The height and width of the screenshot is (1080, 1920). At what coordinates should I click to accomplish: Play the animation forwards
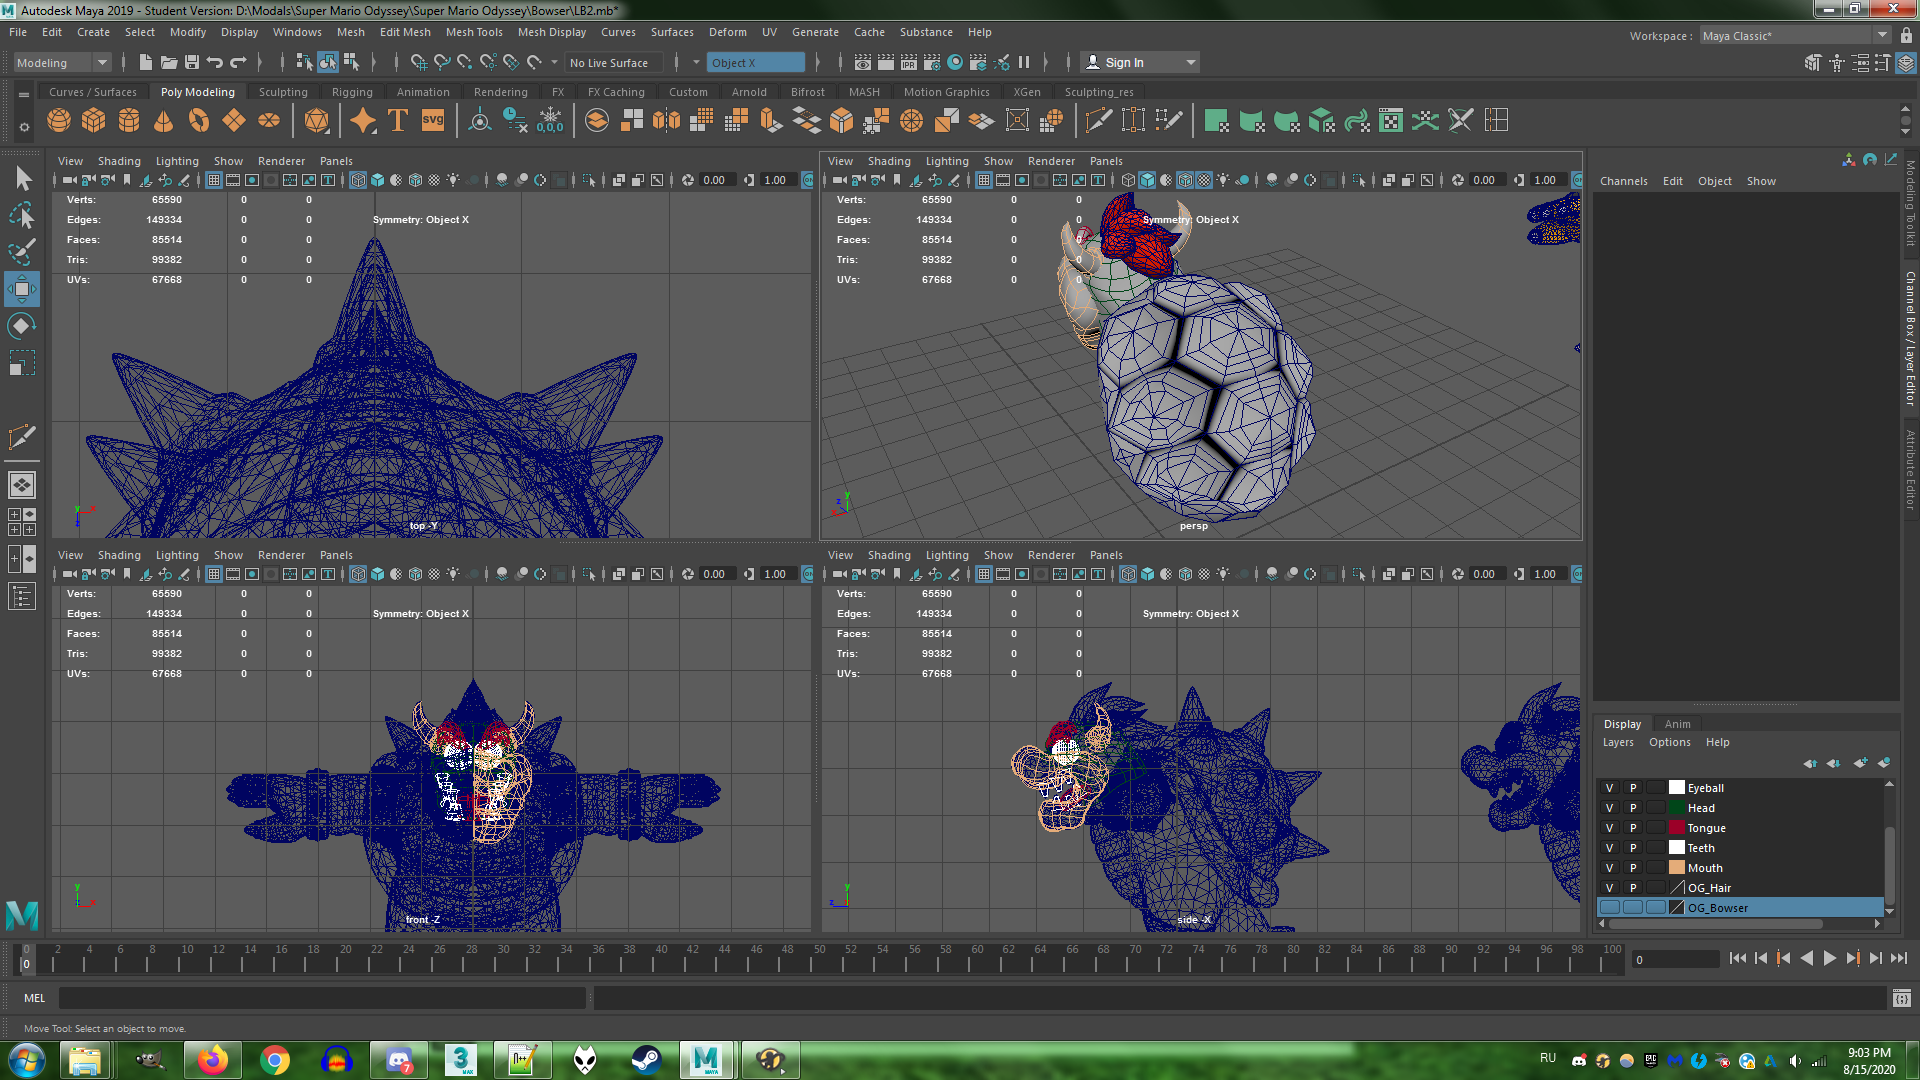tap(1830, 958)
